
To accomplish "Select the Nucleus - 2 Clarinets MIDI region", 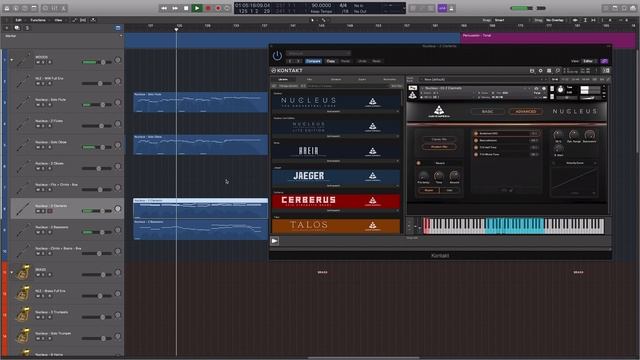I will coord(200,209).
